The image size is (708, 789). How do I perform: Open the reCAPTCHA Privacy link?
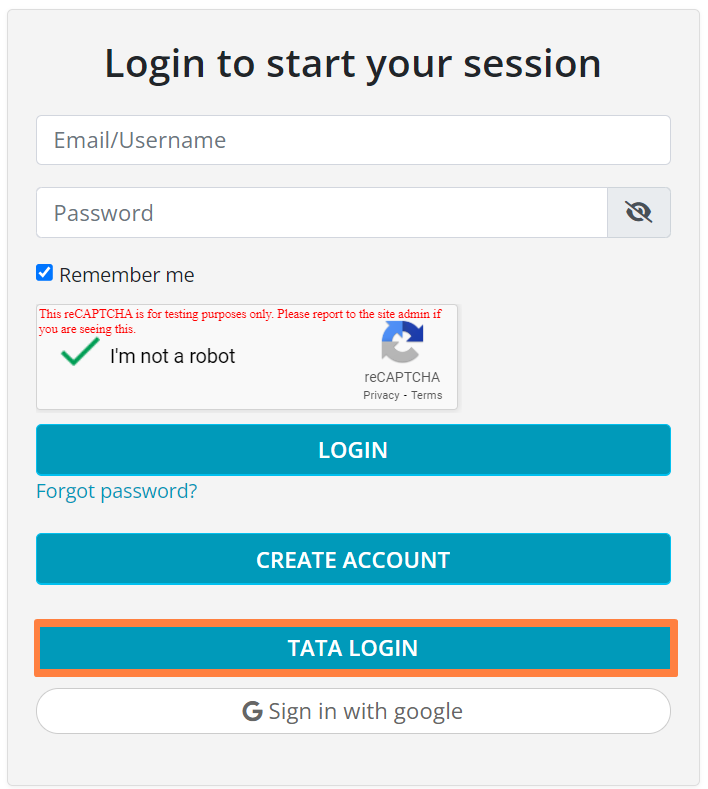(x=380, y=395)
